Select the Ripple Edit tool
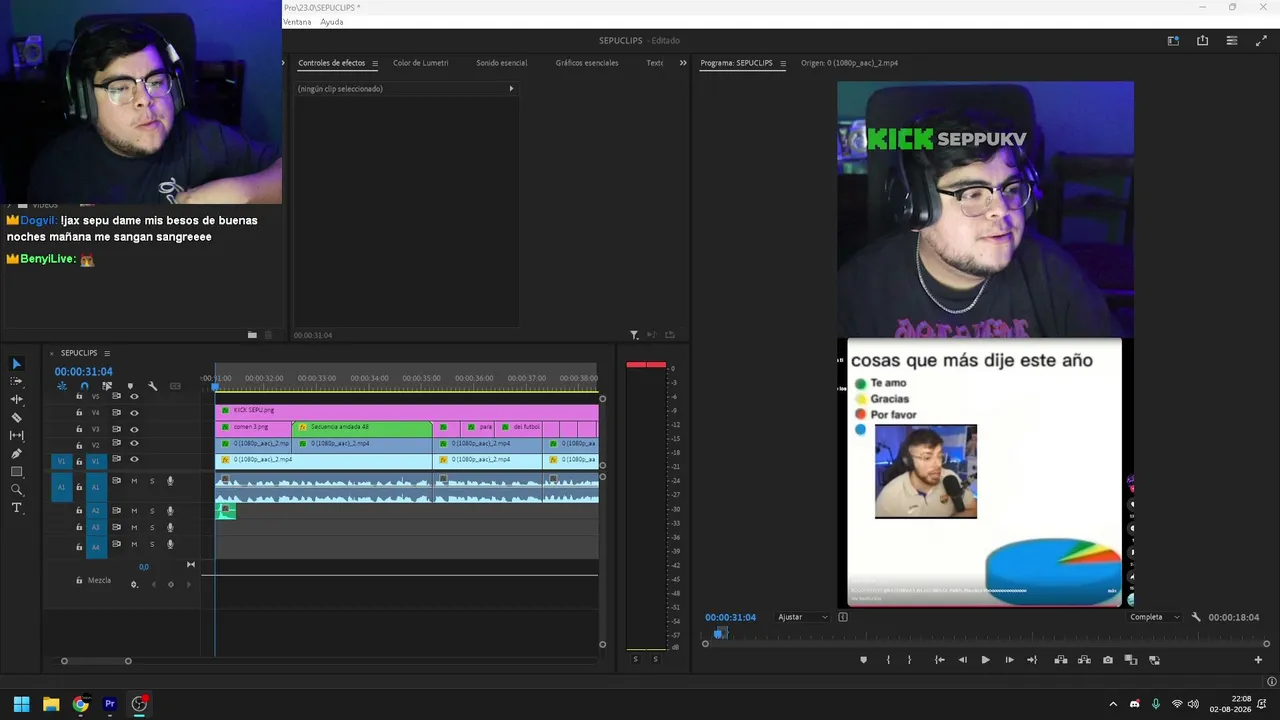This screenshot has width=1280, height=720. point(16,400)
